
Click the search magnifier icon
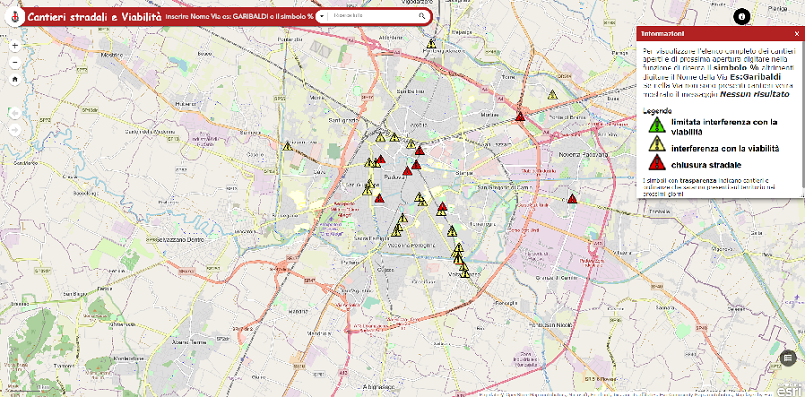pyautogui.click(x=422, y=16)
